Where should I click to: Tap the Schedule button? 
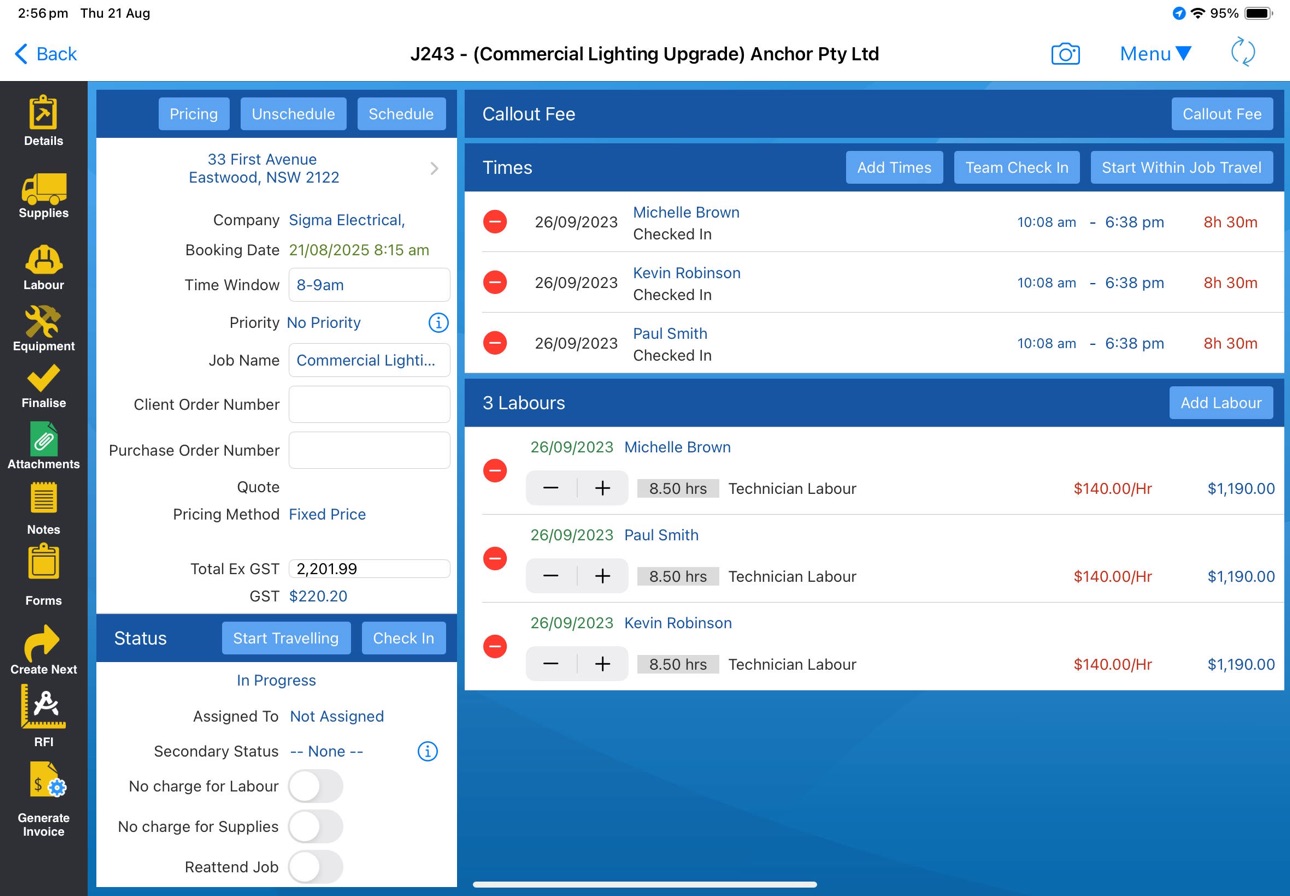(x=401, y=114)
